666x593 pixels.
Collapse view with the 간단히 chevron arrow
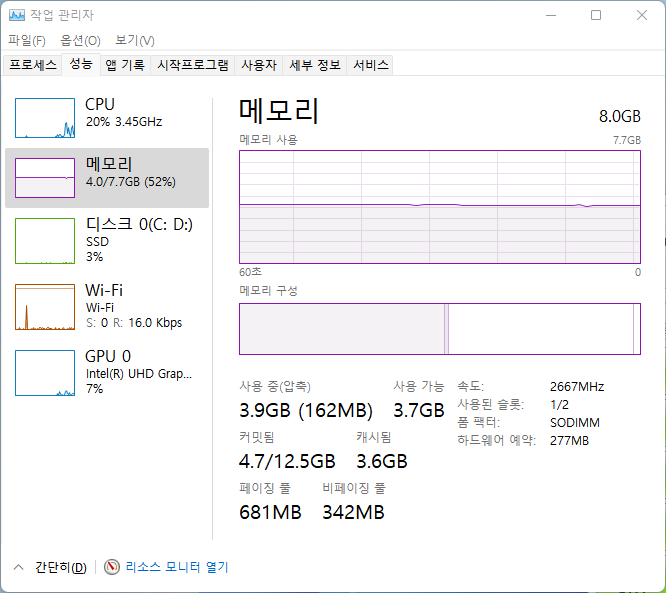[18, 567]
